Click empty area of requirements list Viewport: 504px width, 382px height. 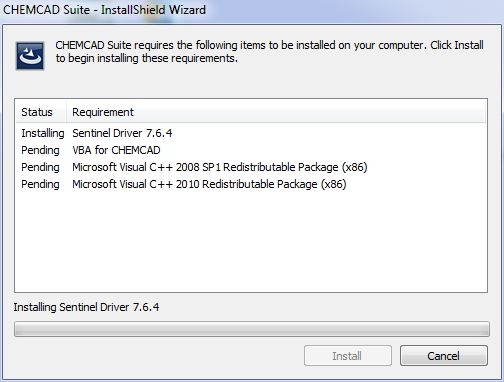pos(251,240)
